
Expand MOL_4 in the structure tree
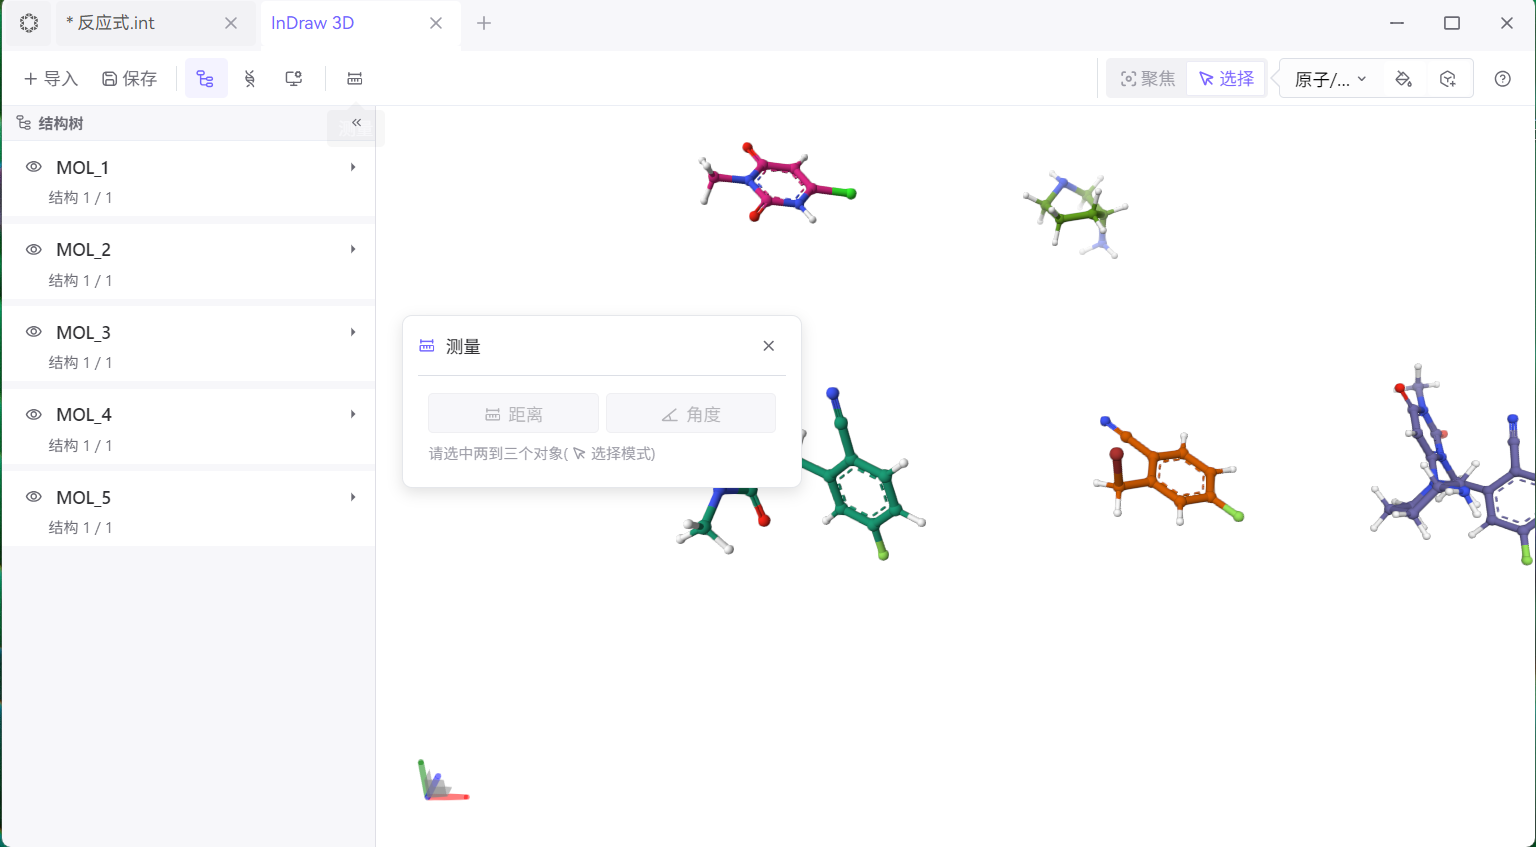click(x=352, y=414)
